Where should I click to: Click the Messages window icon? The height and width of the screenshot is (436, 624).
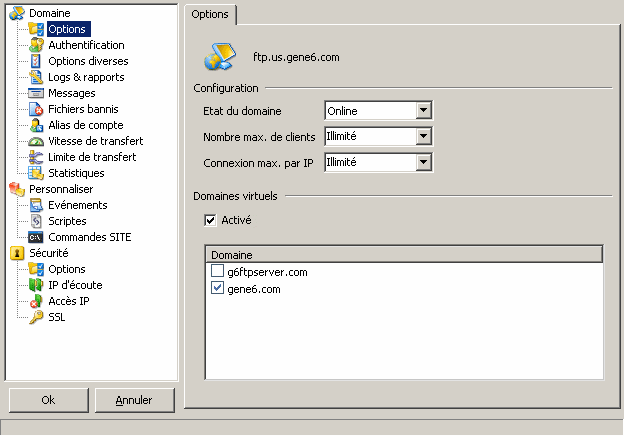(x=36, y=93)
